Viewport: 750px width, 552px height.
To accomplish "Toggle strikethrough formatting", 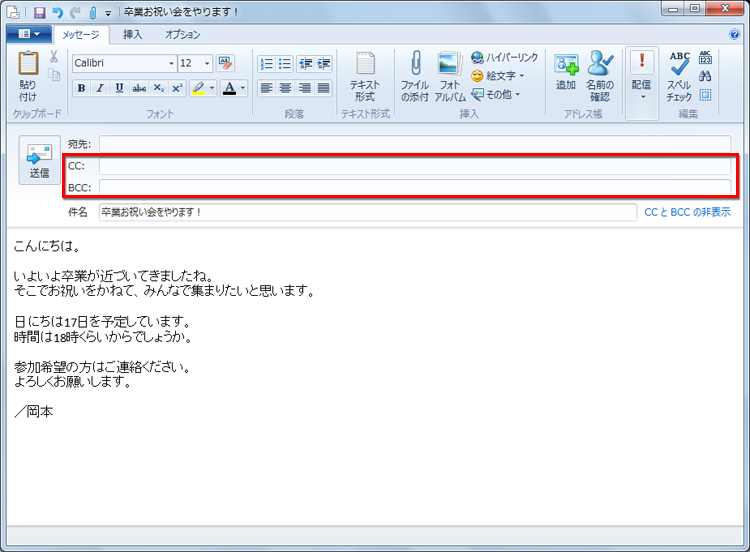I will tap(139, 88).
